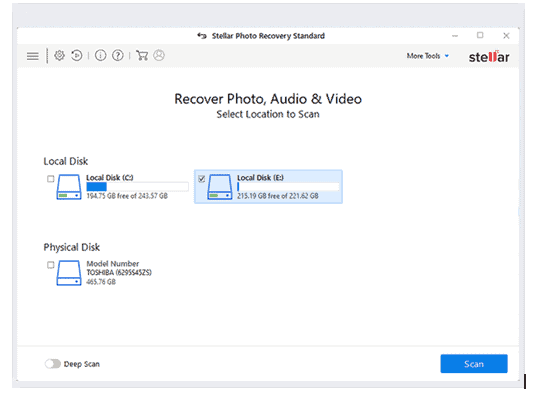Click Local Disk (C:) usage bar
Image resolution: width=537 pixels, height=393 pixels.
137,187
